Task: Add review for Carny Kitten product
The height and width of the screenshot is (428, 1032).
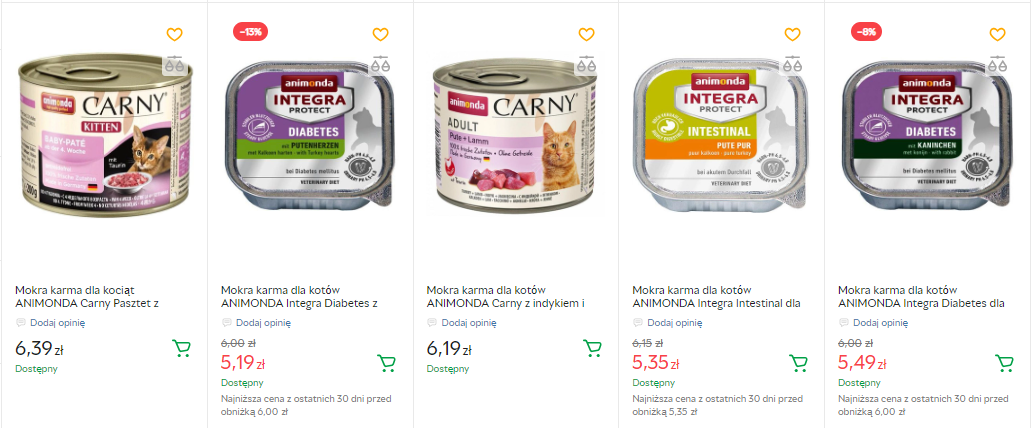Action: click(x=57, y=323)
